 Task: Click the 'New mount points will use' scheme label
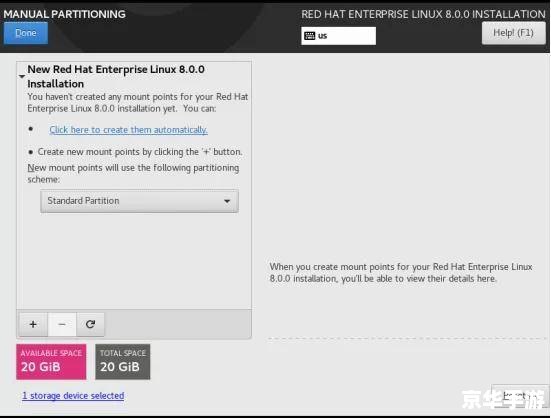[133, 174]
